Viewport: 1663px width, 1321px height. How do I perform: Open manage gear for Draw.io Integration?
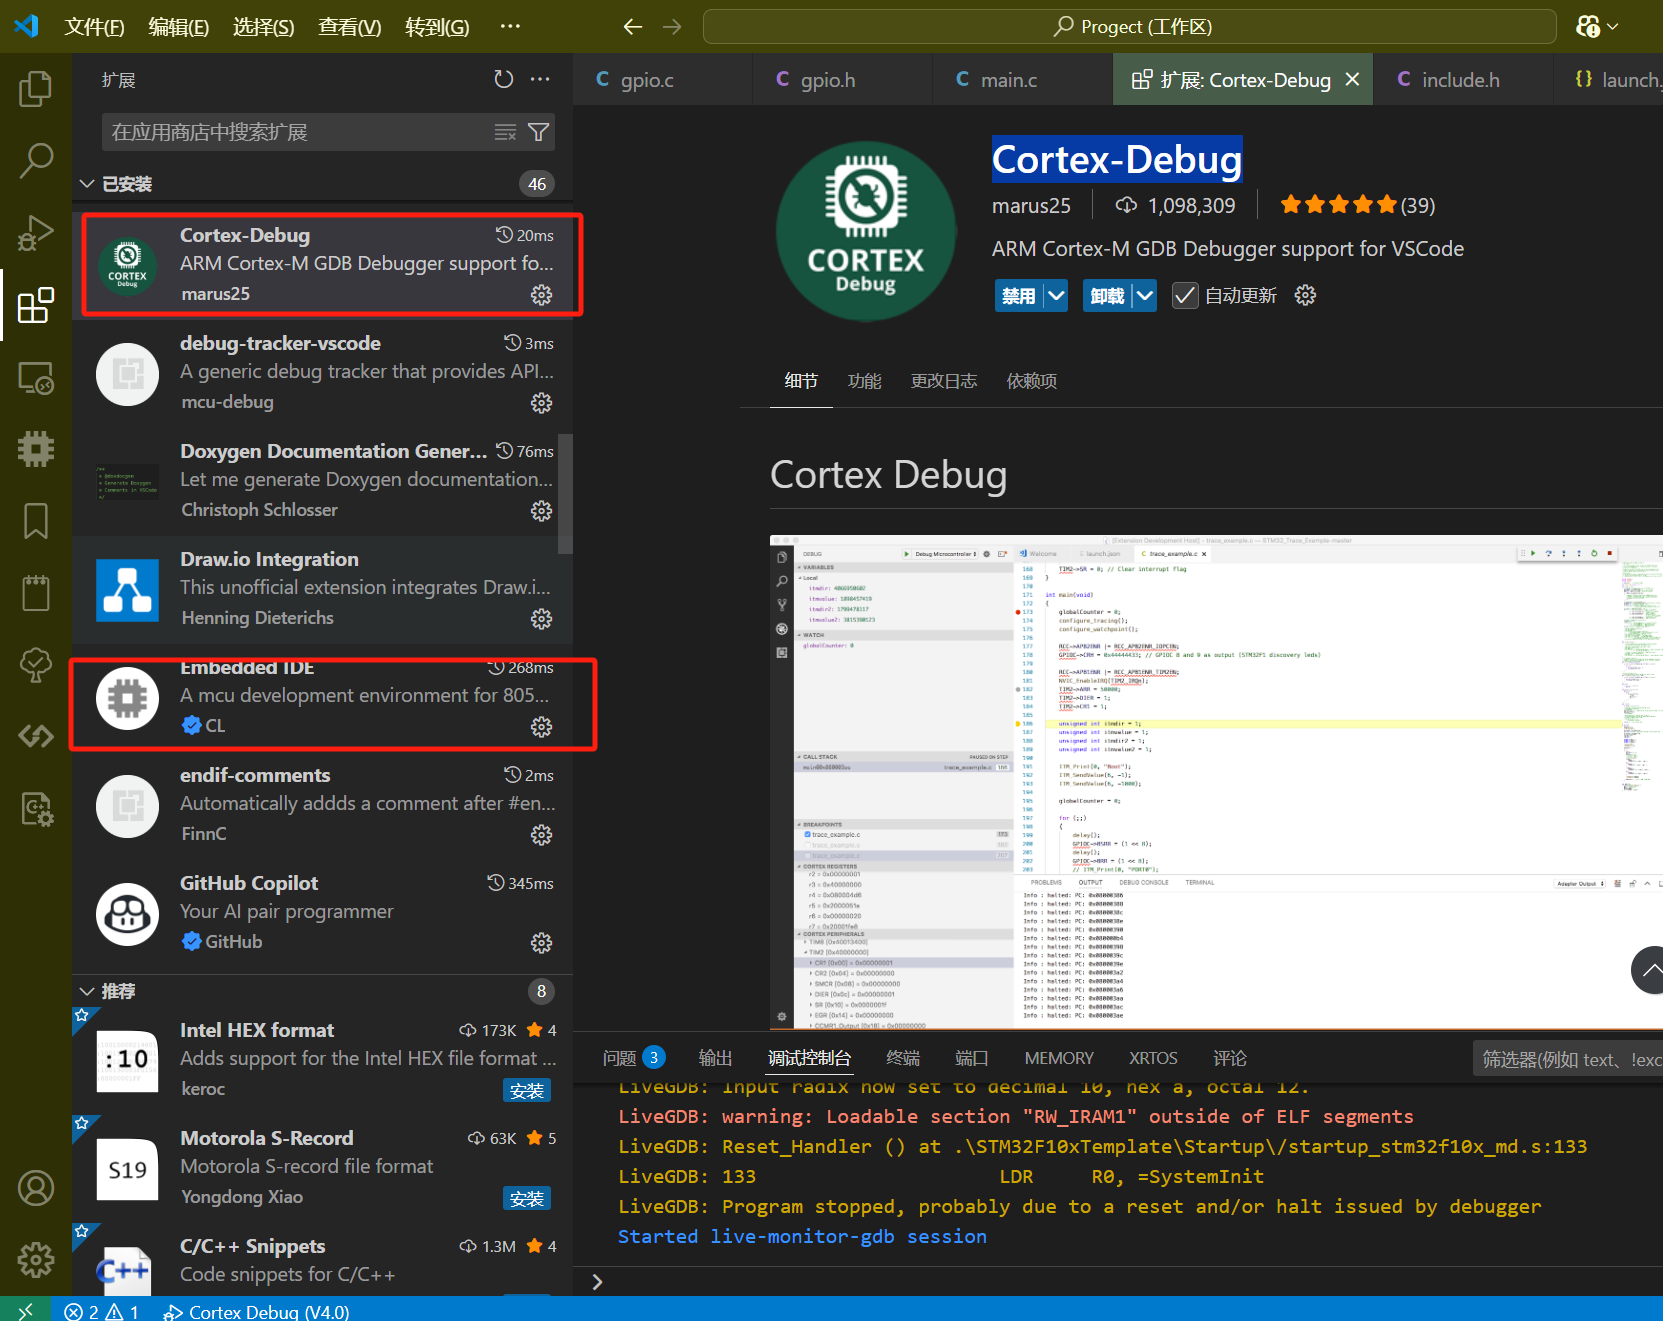pos(541,619)
